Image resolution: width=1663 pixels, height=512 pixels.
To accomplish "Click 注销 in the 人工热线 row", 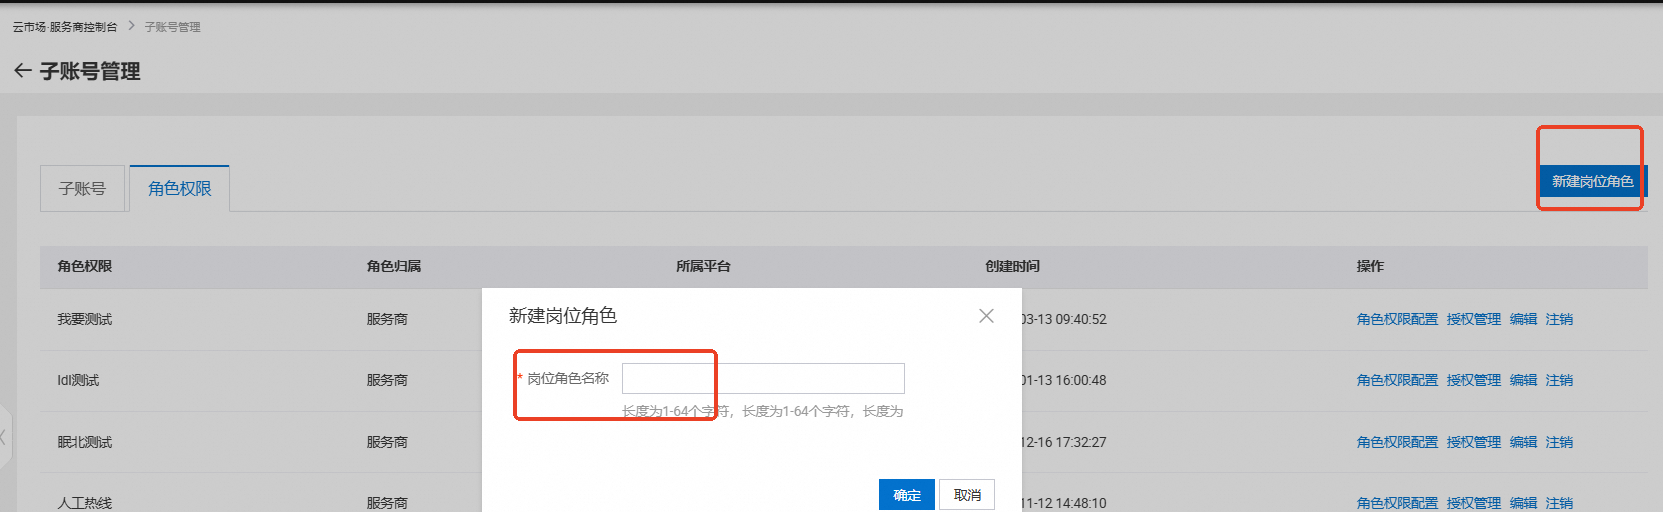I will point(1559,503).
